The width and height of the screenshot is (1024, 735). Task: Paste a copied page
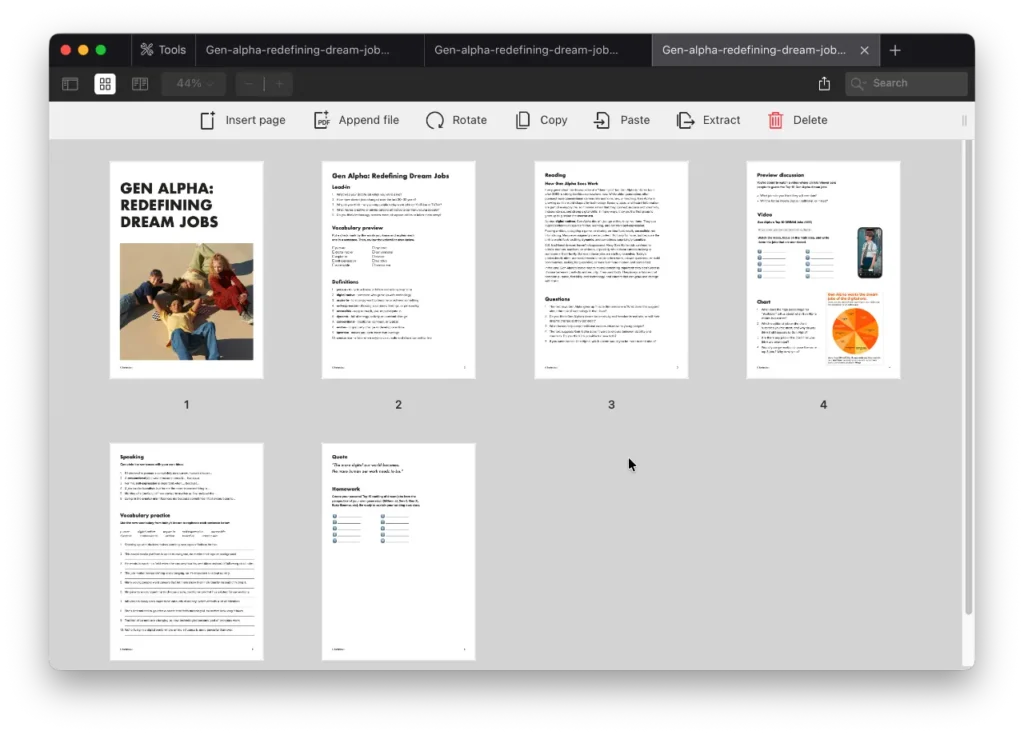(x=621, y=119)
